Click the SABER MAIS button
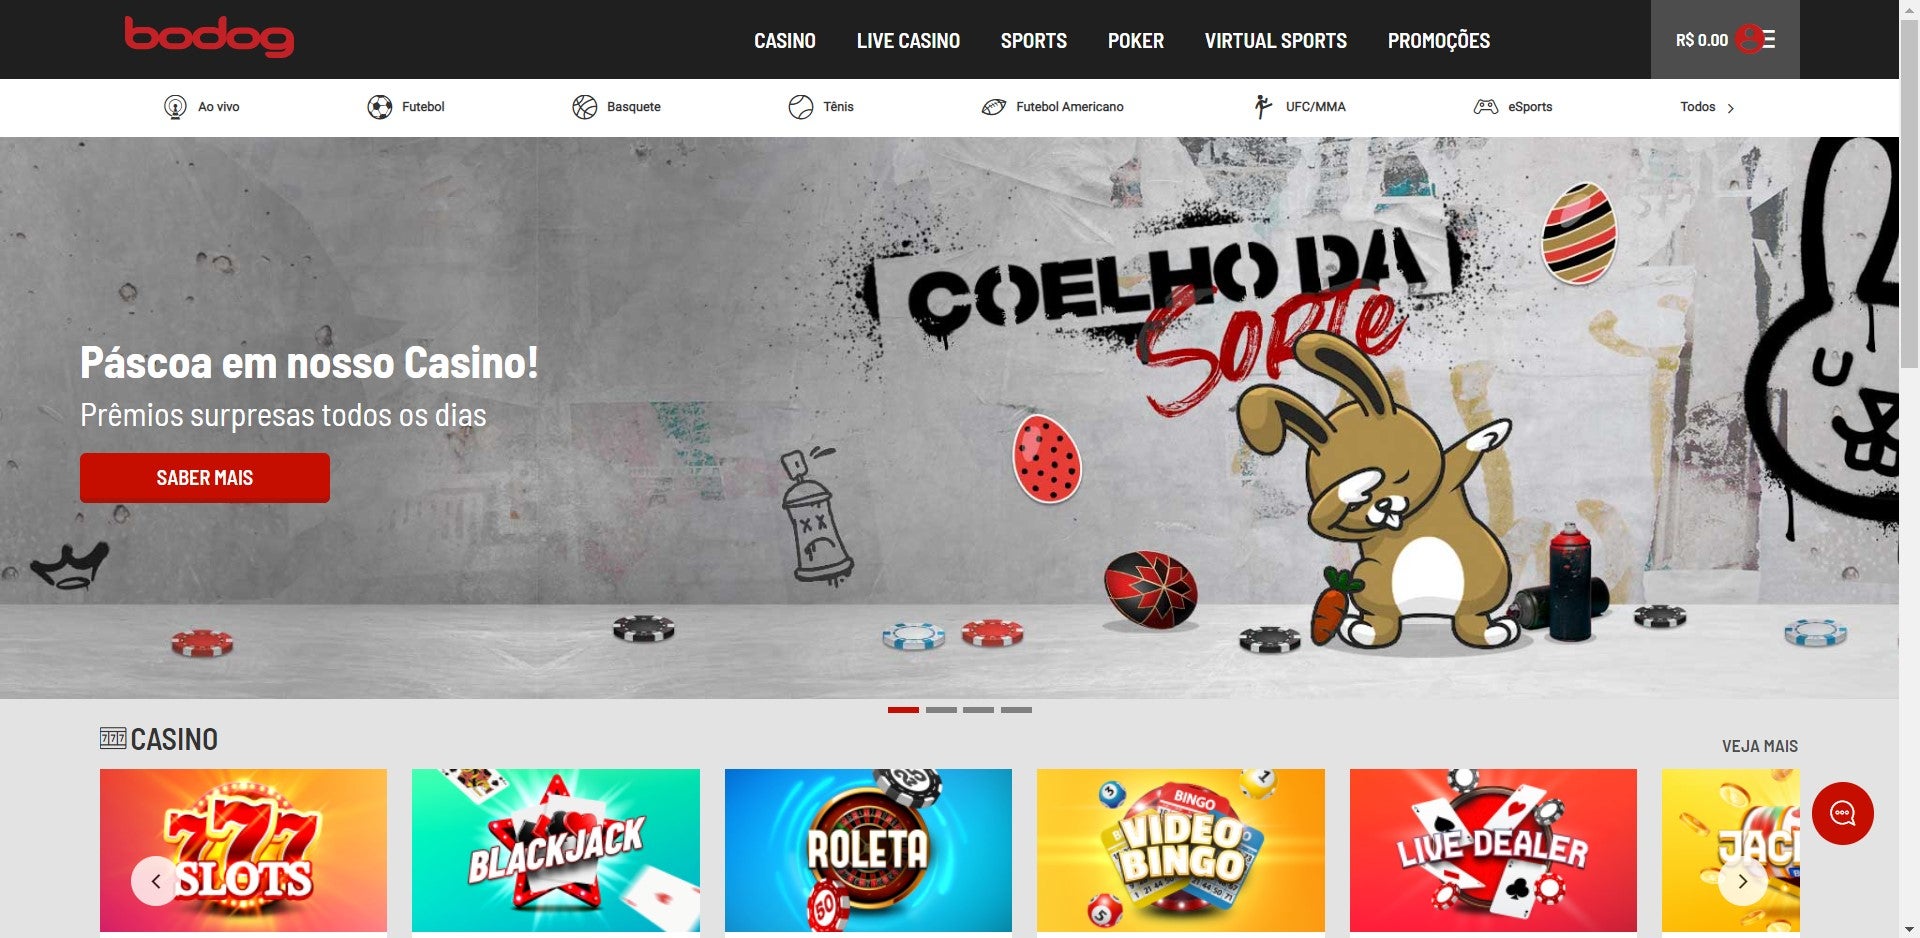Screen dimensions: 1920x938 (205, 478)
